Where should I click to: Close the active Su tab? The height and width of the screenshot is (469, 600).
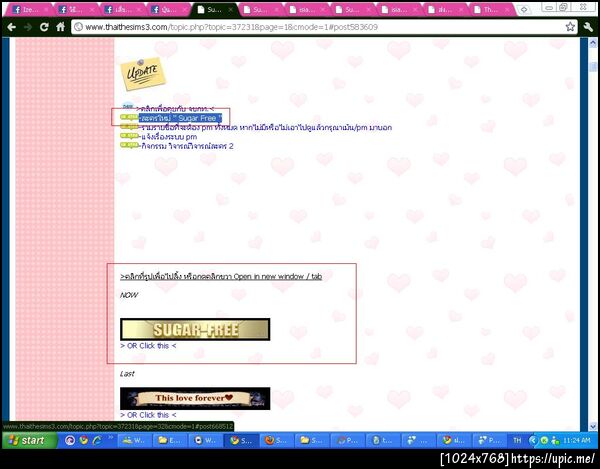tap(230, 10)
